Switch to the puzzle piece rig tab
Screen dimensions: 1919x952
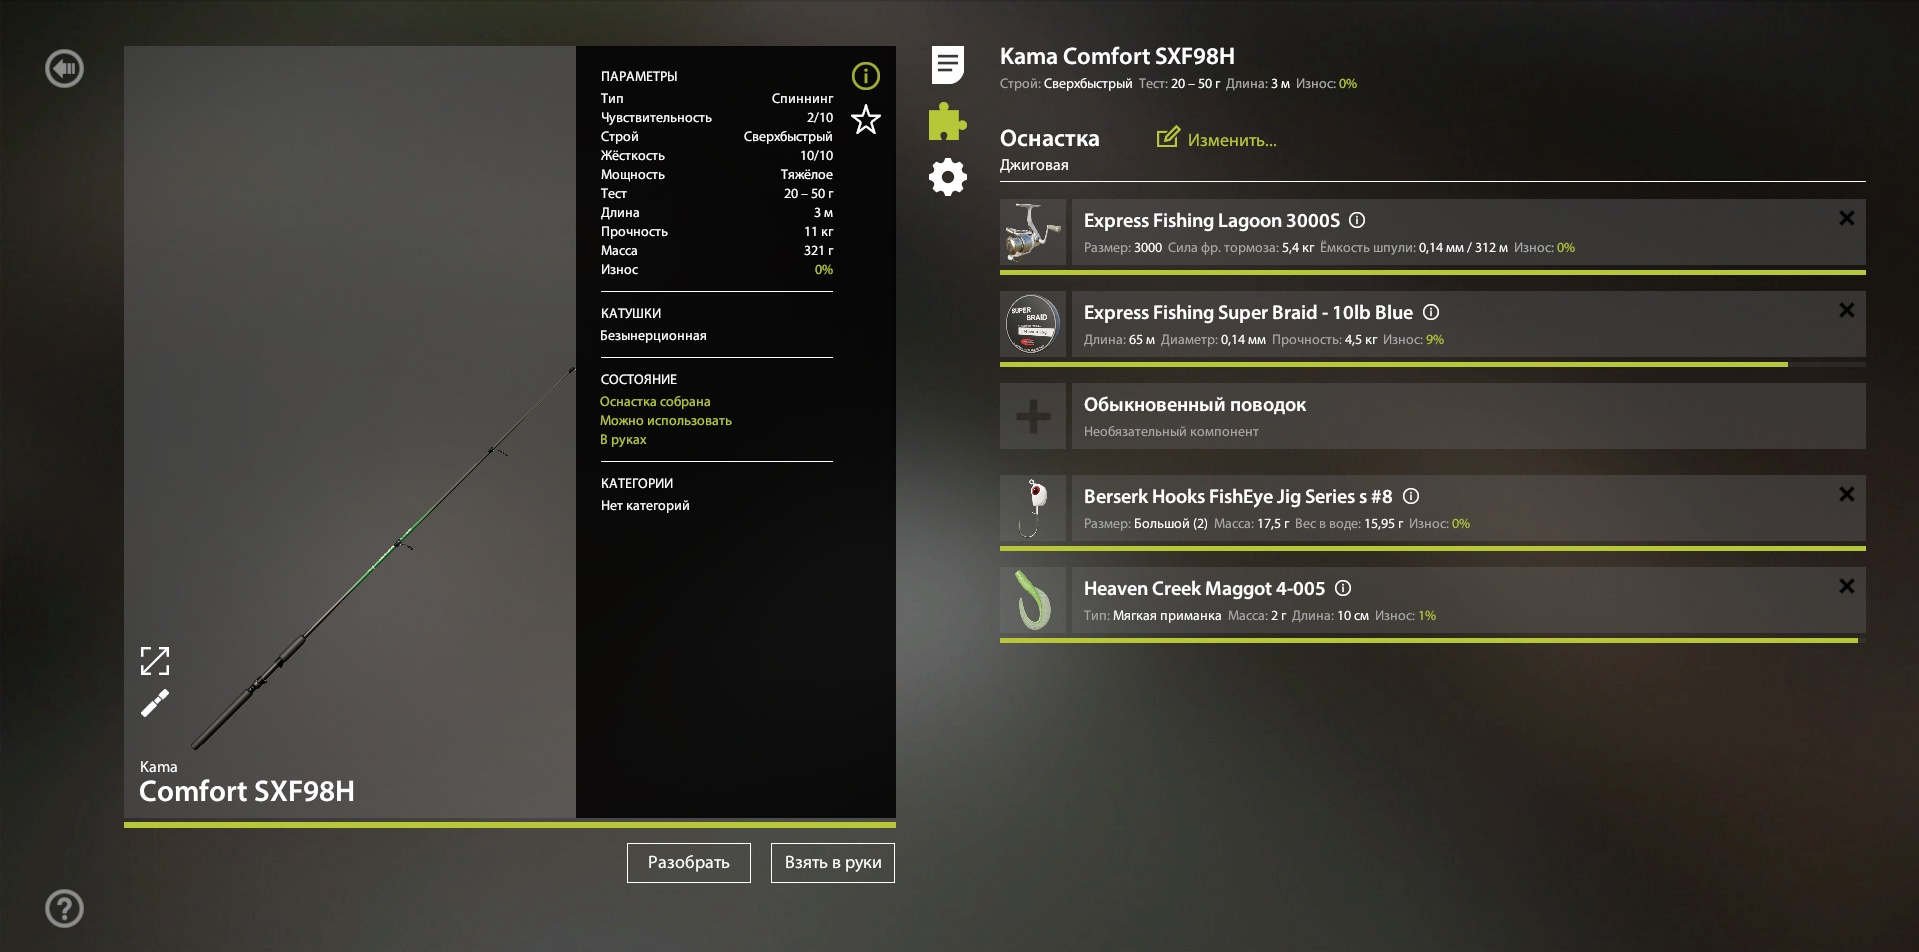click(947, 121)
